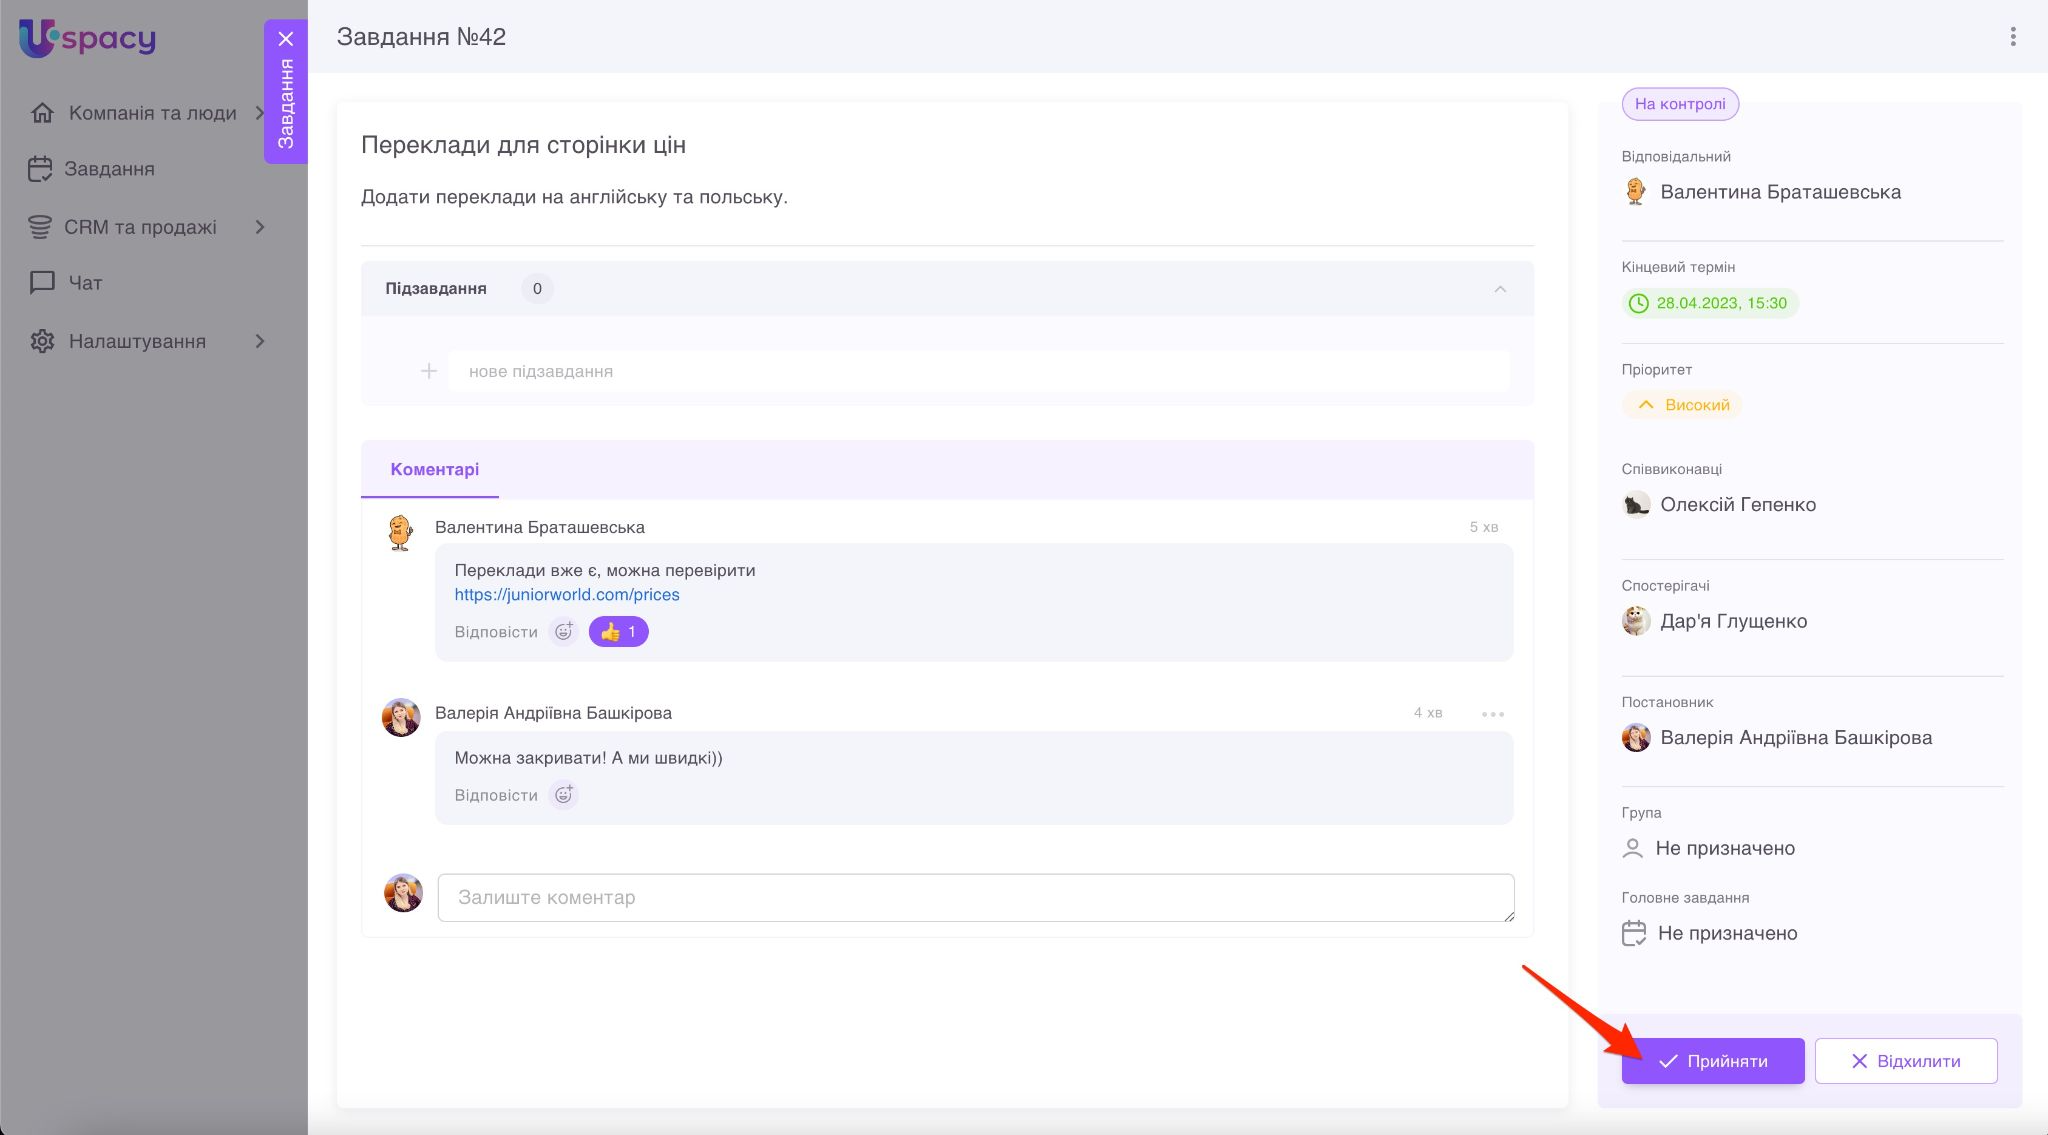
Task: Expand CRM та продажі submenu
Action: click(260, 227)
